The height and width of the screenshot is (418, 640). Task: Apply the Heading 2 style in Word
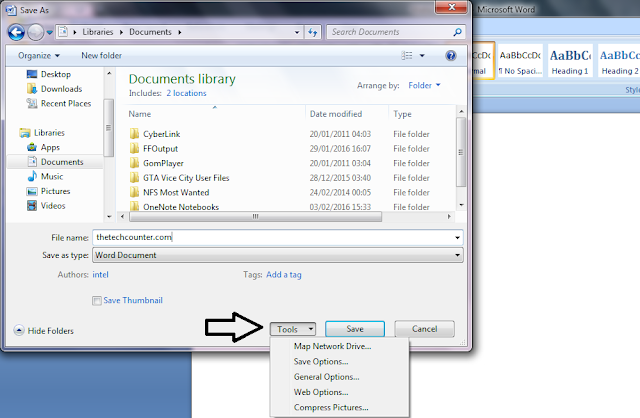(619, 61)
